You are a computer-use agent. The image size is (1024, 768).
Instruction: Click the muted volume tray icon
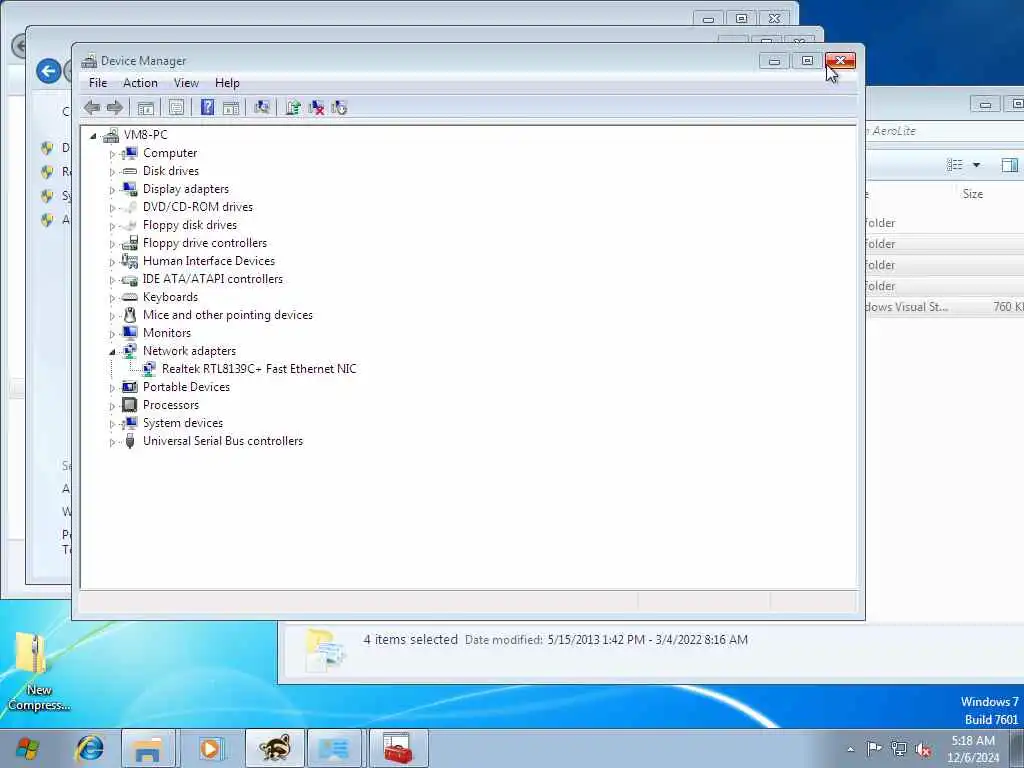pyautogui.click(x=923, y=748)
